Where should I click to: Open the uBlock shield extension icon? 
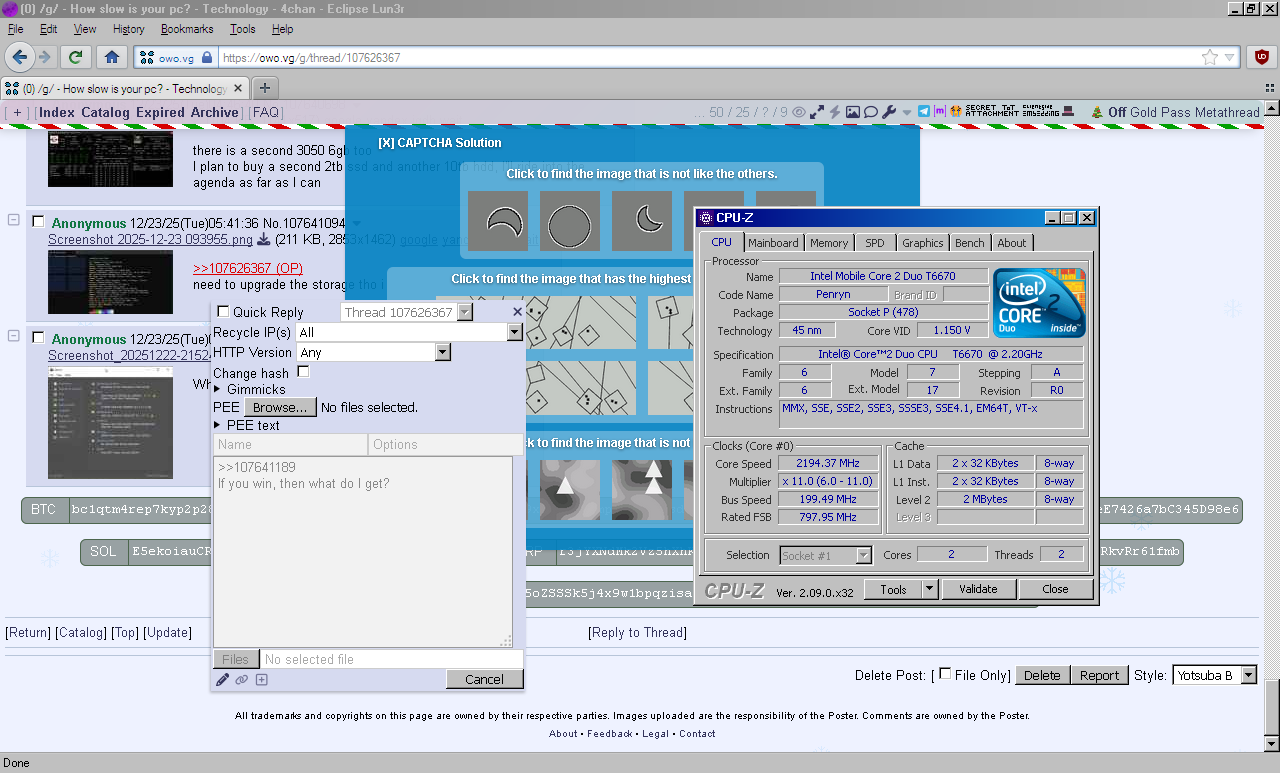1262,57
